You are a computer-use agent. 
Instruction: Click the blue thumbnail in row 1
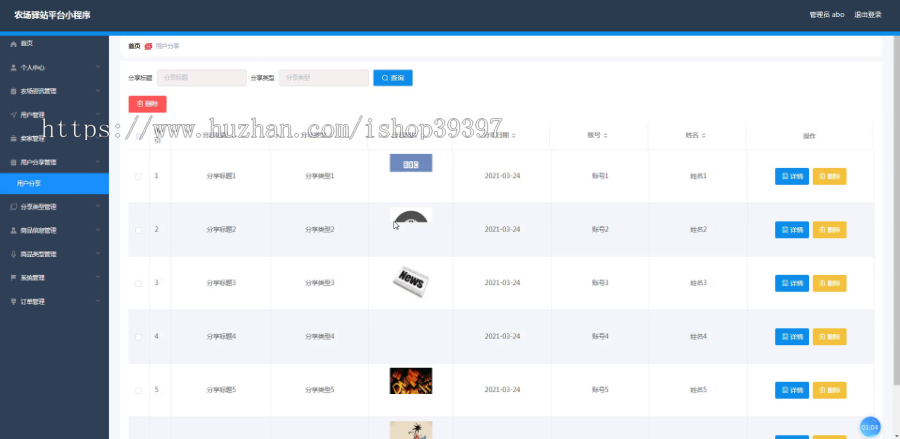point(411,163)
